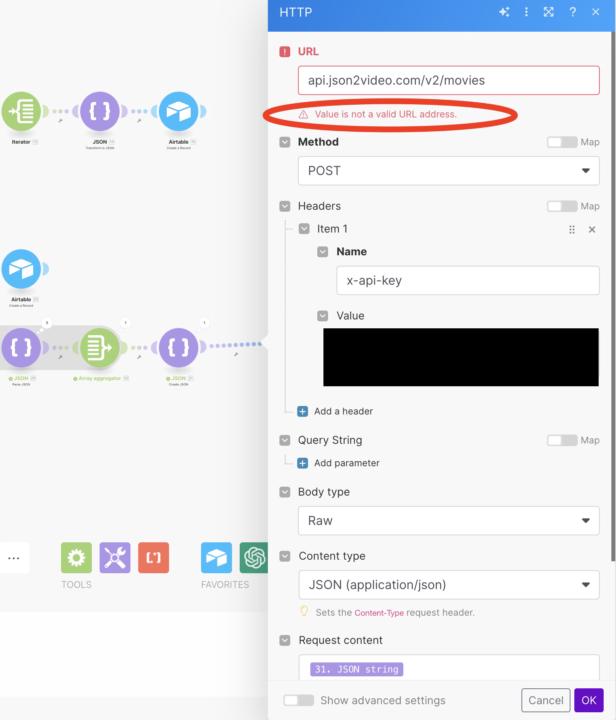
Task: Click the Add a header link
Action: [x=343, y=411]
